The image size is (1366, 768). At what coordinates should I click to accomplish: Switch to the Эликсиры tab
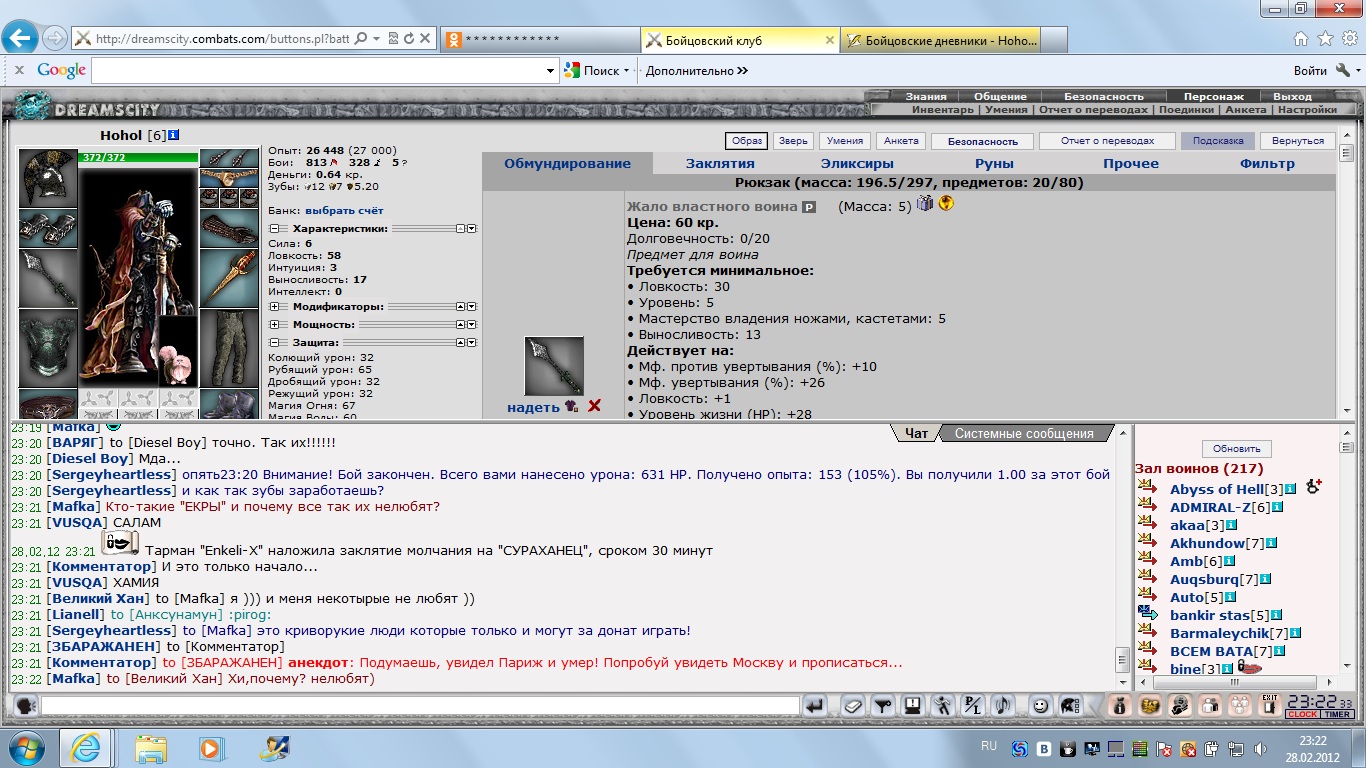point(857,163)
